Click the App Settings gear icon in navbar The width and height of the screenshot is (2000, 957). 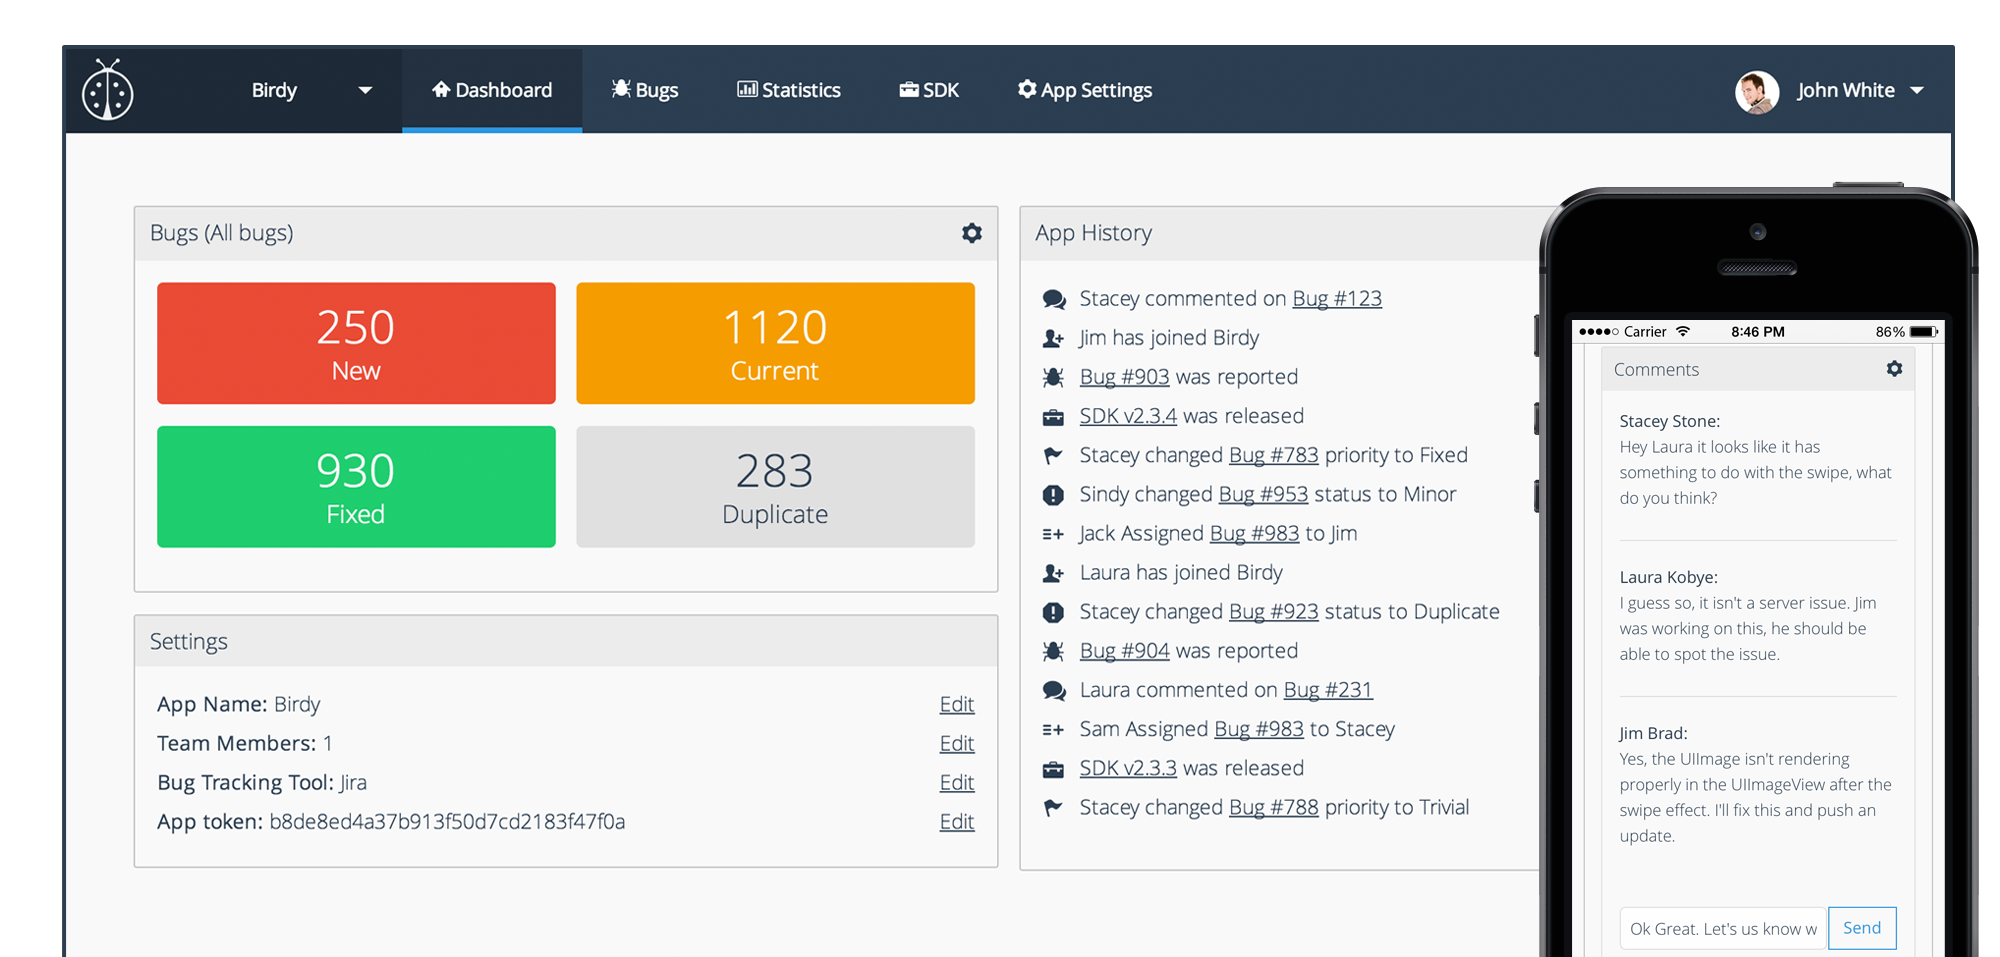click(1027, 89)
